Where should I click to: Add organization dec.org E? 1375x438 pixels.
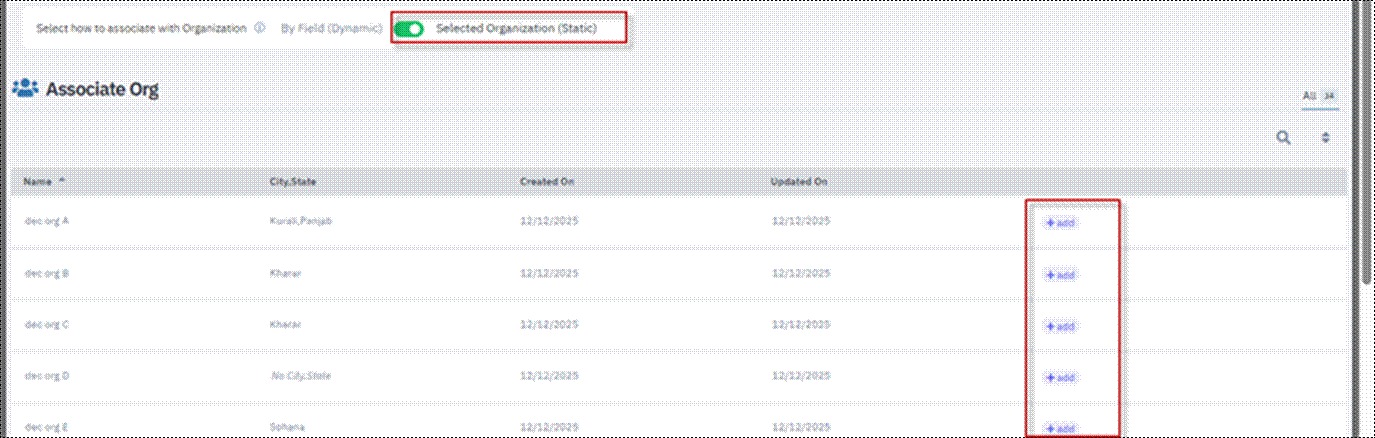[x=1060, y=429]
